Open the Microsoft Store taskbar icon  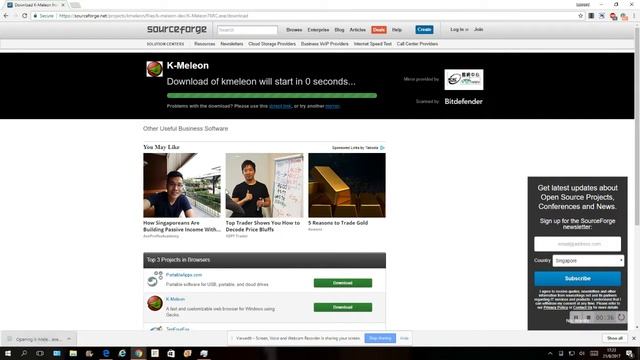(171, 353)
